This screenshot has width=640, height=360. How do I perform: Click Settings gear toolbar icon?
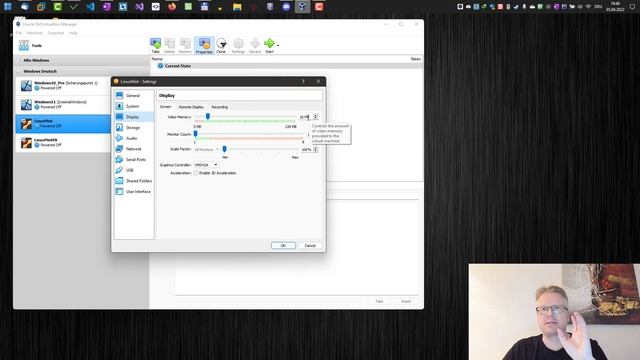click(238, 45)
